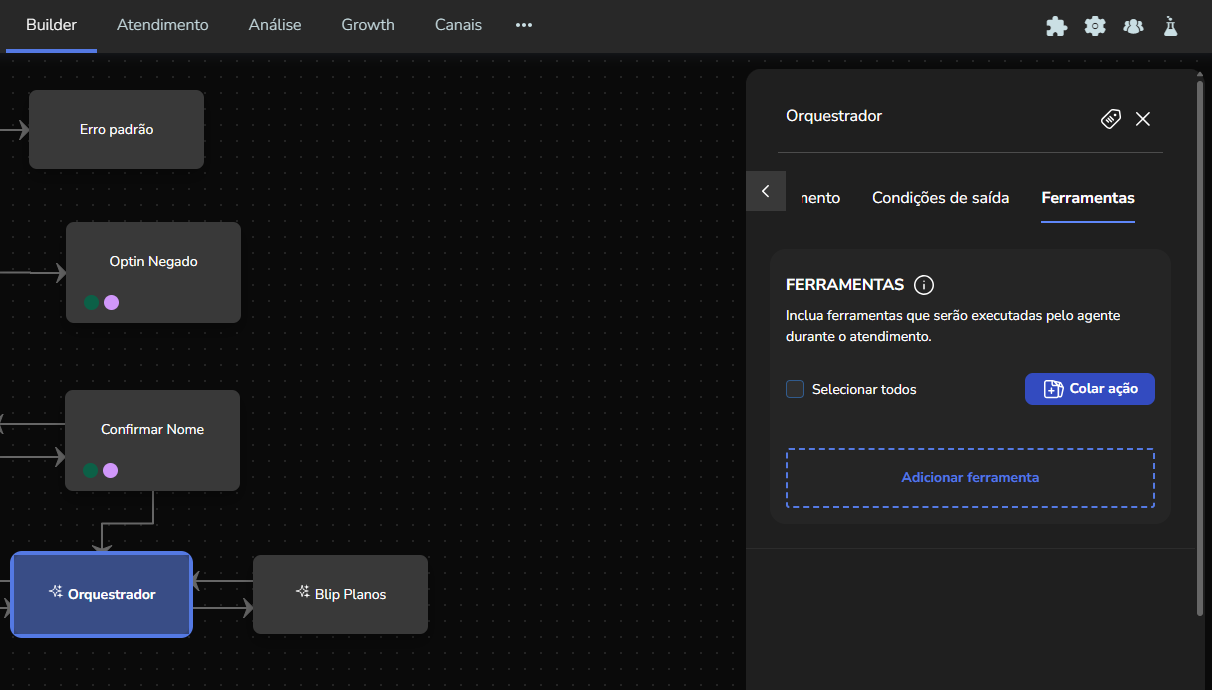Image resolution: width=1212 pixels, height=690 pixels.
Task: Open the team members icon
Action: [1133, 26]
